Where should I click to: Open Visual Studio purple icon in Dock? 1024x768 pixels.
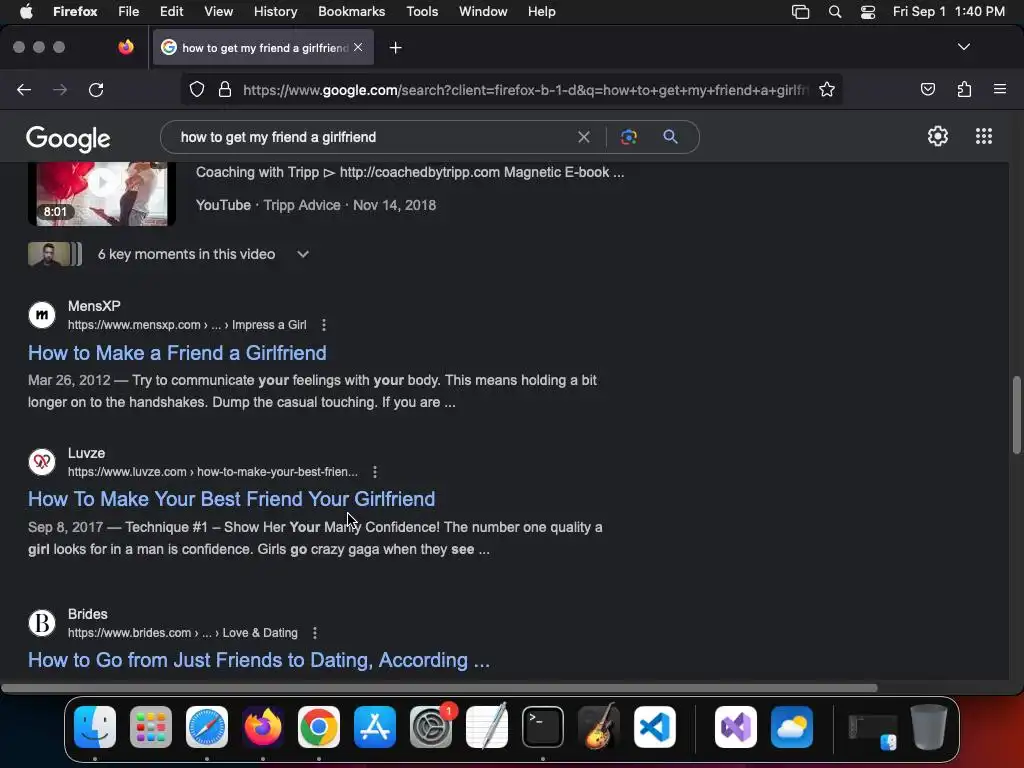[736, 727]
